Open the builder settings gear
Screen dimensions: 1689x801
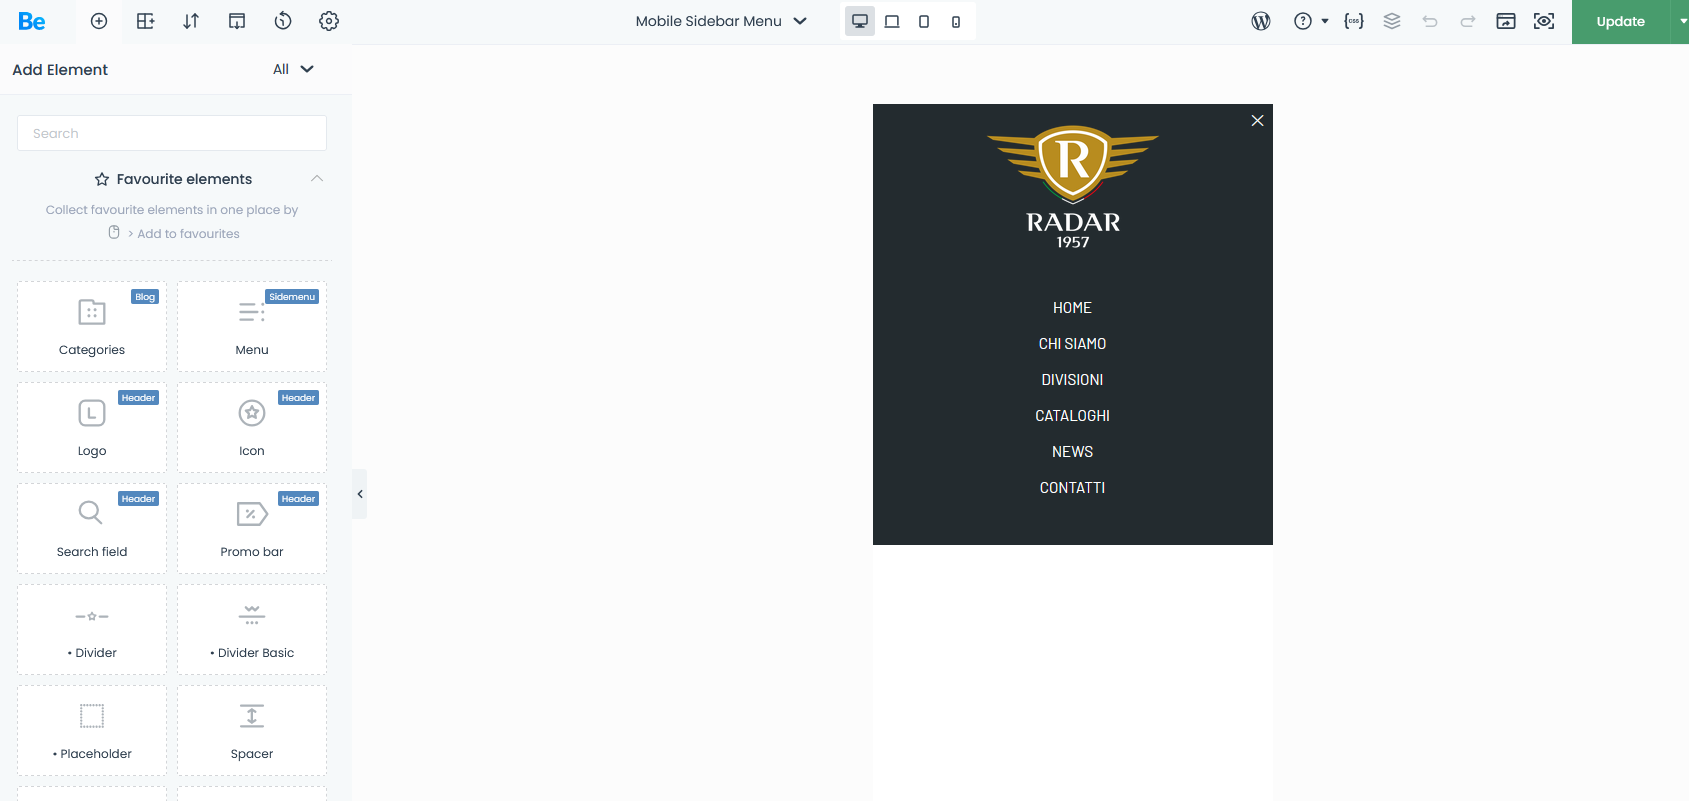(329, 21)
